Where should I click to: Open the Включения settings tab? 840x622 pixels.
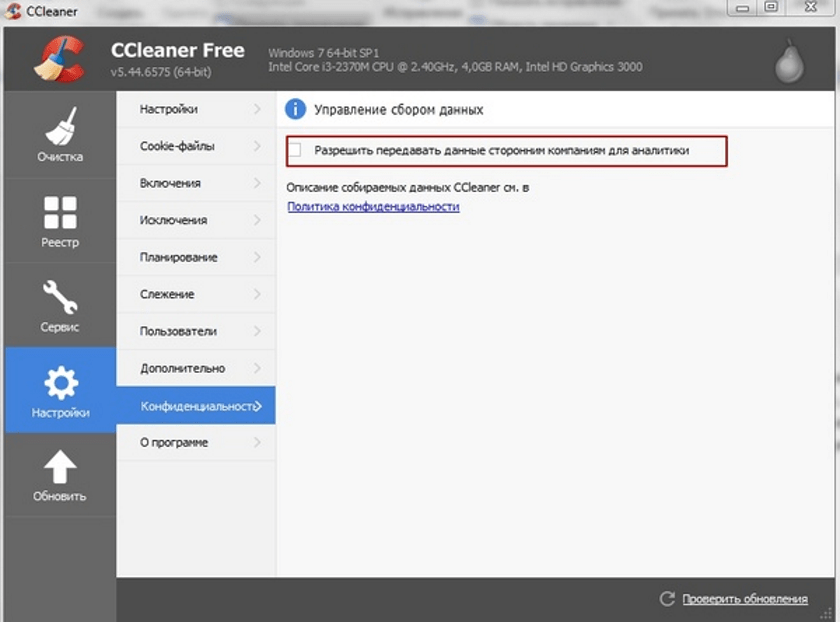[x=170, y=183]
